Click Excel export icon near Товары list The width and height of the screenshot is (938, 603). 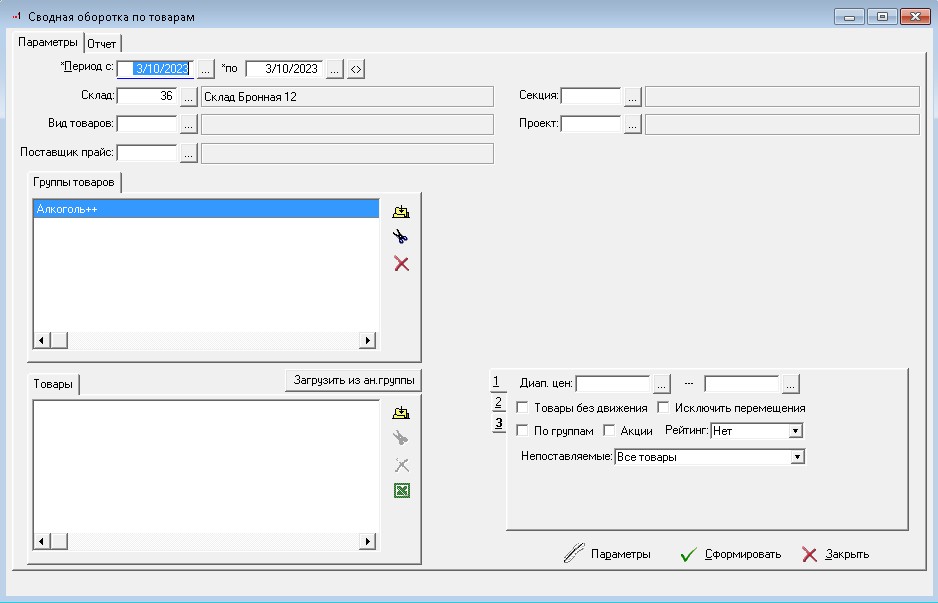pyautogui.click(x=402, y=490)
